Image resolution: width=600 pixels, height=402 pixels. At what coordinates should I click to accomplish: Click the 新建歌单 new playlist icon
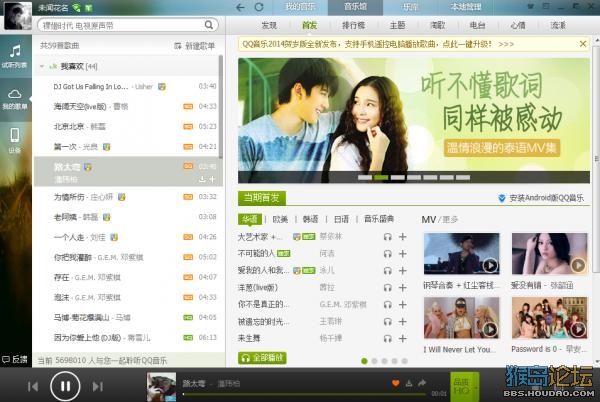pos(178,46)
